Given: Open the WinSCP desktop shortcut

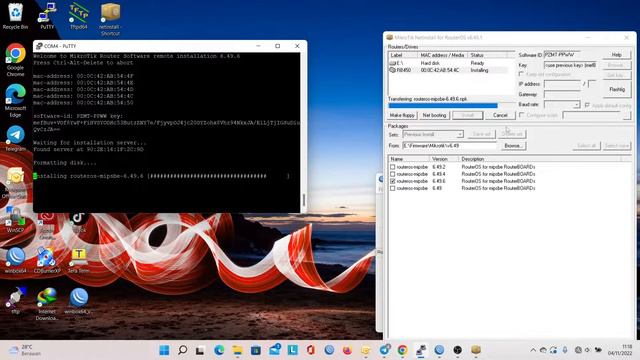Looking at the screenshot, I should (15, 220).
